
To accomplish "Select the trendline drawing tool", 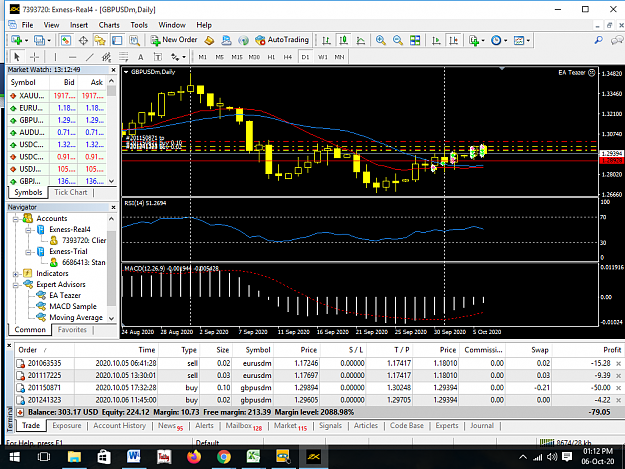I will click(x=90, y=57).
